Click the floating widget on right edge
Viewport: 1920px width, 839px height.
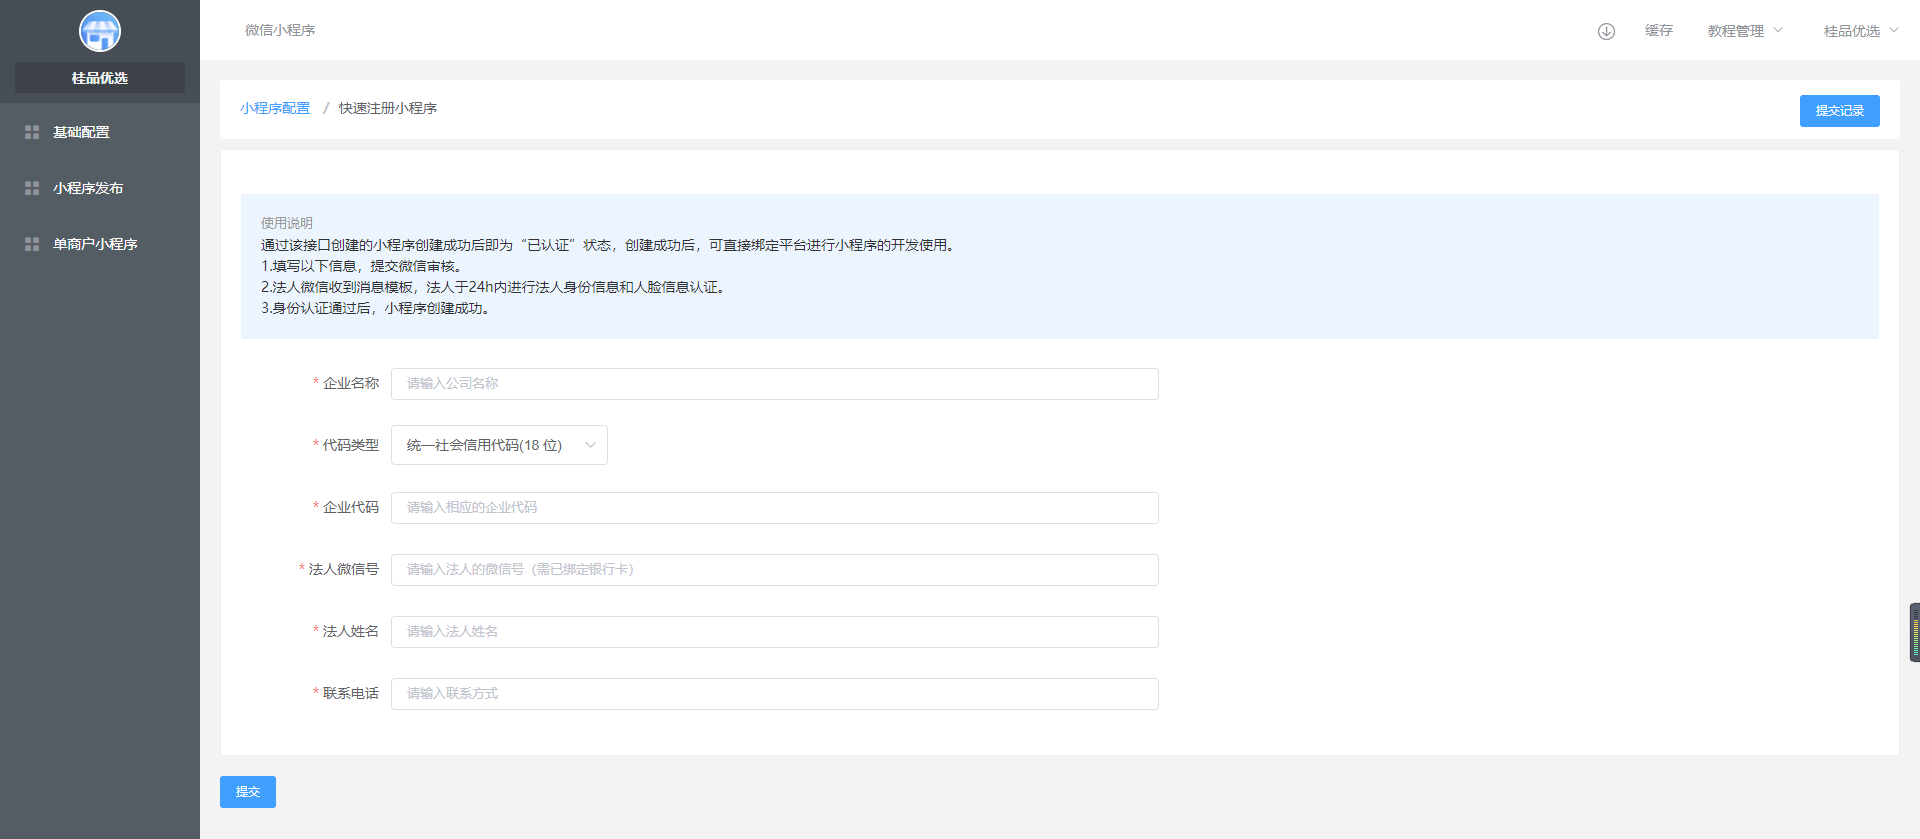[1914, 632]
